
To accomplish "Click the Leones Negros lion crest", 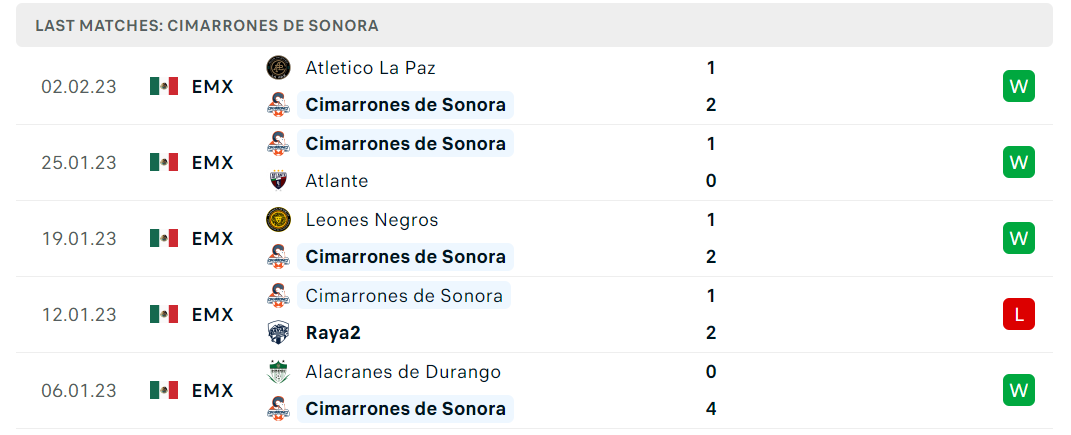I will tap(278, 220).
